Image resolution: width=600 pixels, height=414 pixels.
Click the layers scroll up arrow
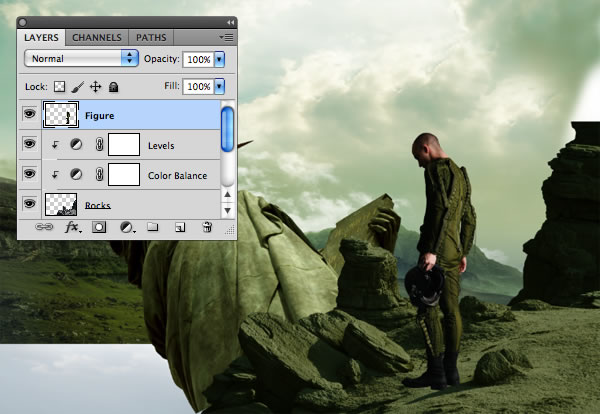227,195
